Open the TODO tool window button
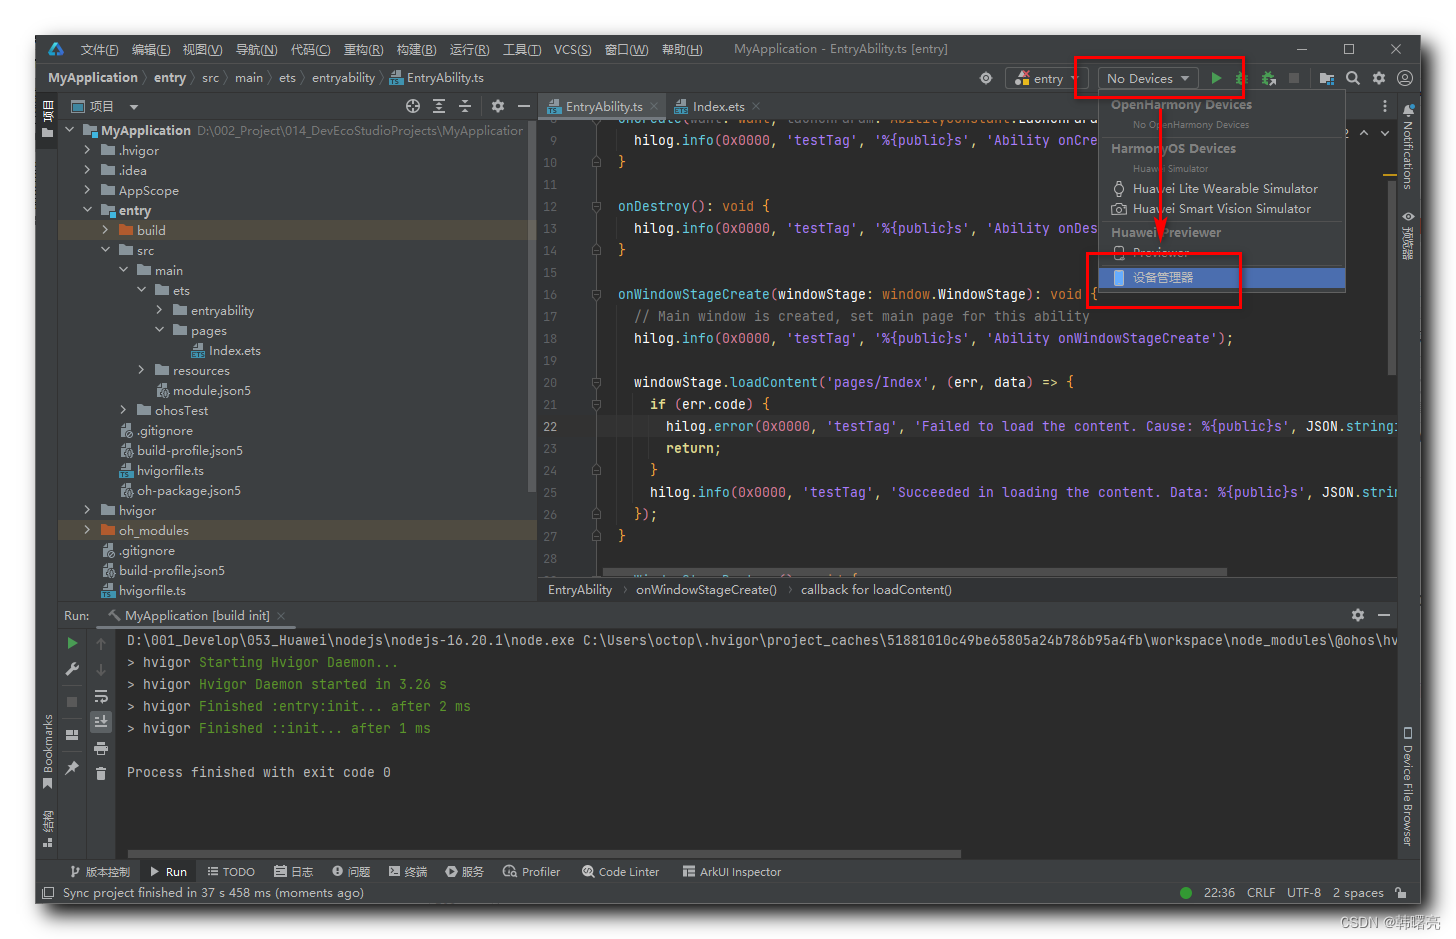This screenshot has width=1456, height=939. [x=230, y=872]
